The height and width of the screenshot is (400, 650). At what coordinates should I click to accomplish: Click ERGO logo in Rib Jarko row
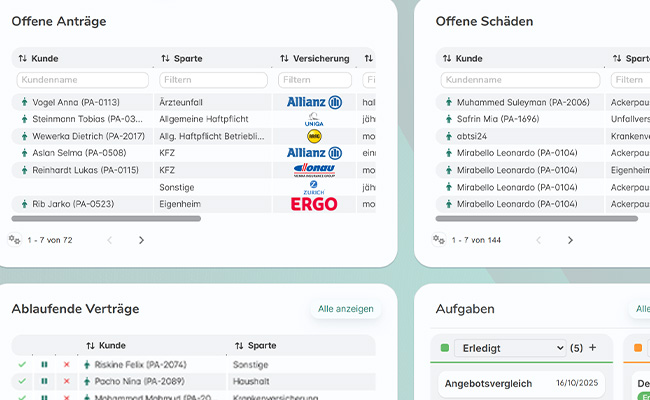pos(314,204)
